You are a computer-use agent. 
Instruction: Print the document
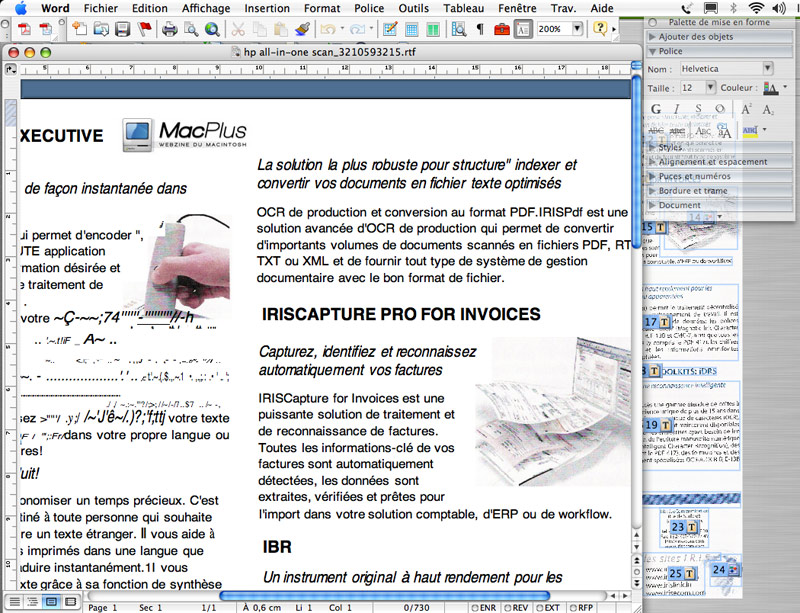click(x=169, y=29)
